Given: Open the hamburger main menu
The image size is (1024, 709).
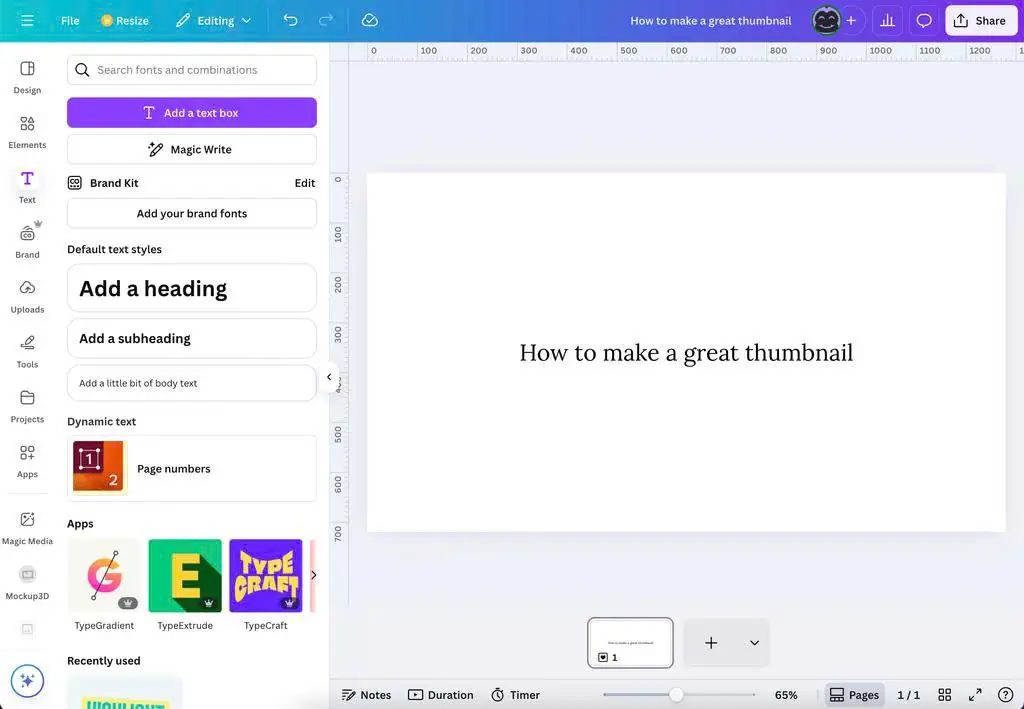Looking at the screenshot, I should click(27, 20).
